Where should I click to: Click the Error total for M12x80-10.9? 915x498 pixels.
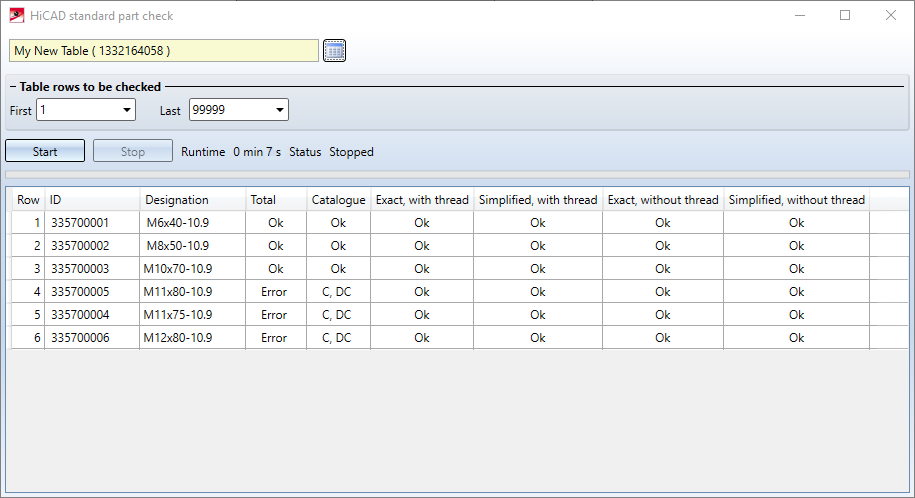point(274,337)
